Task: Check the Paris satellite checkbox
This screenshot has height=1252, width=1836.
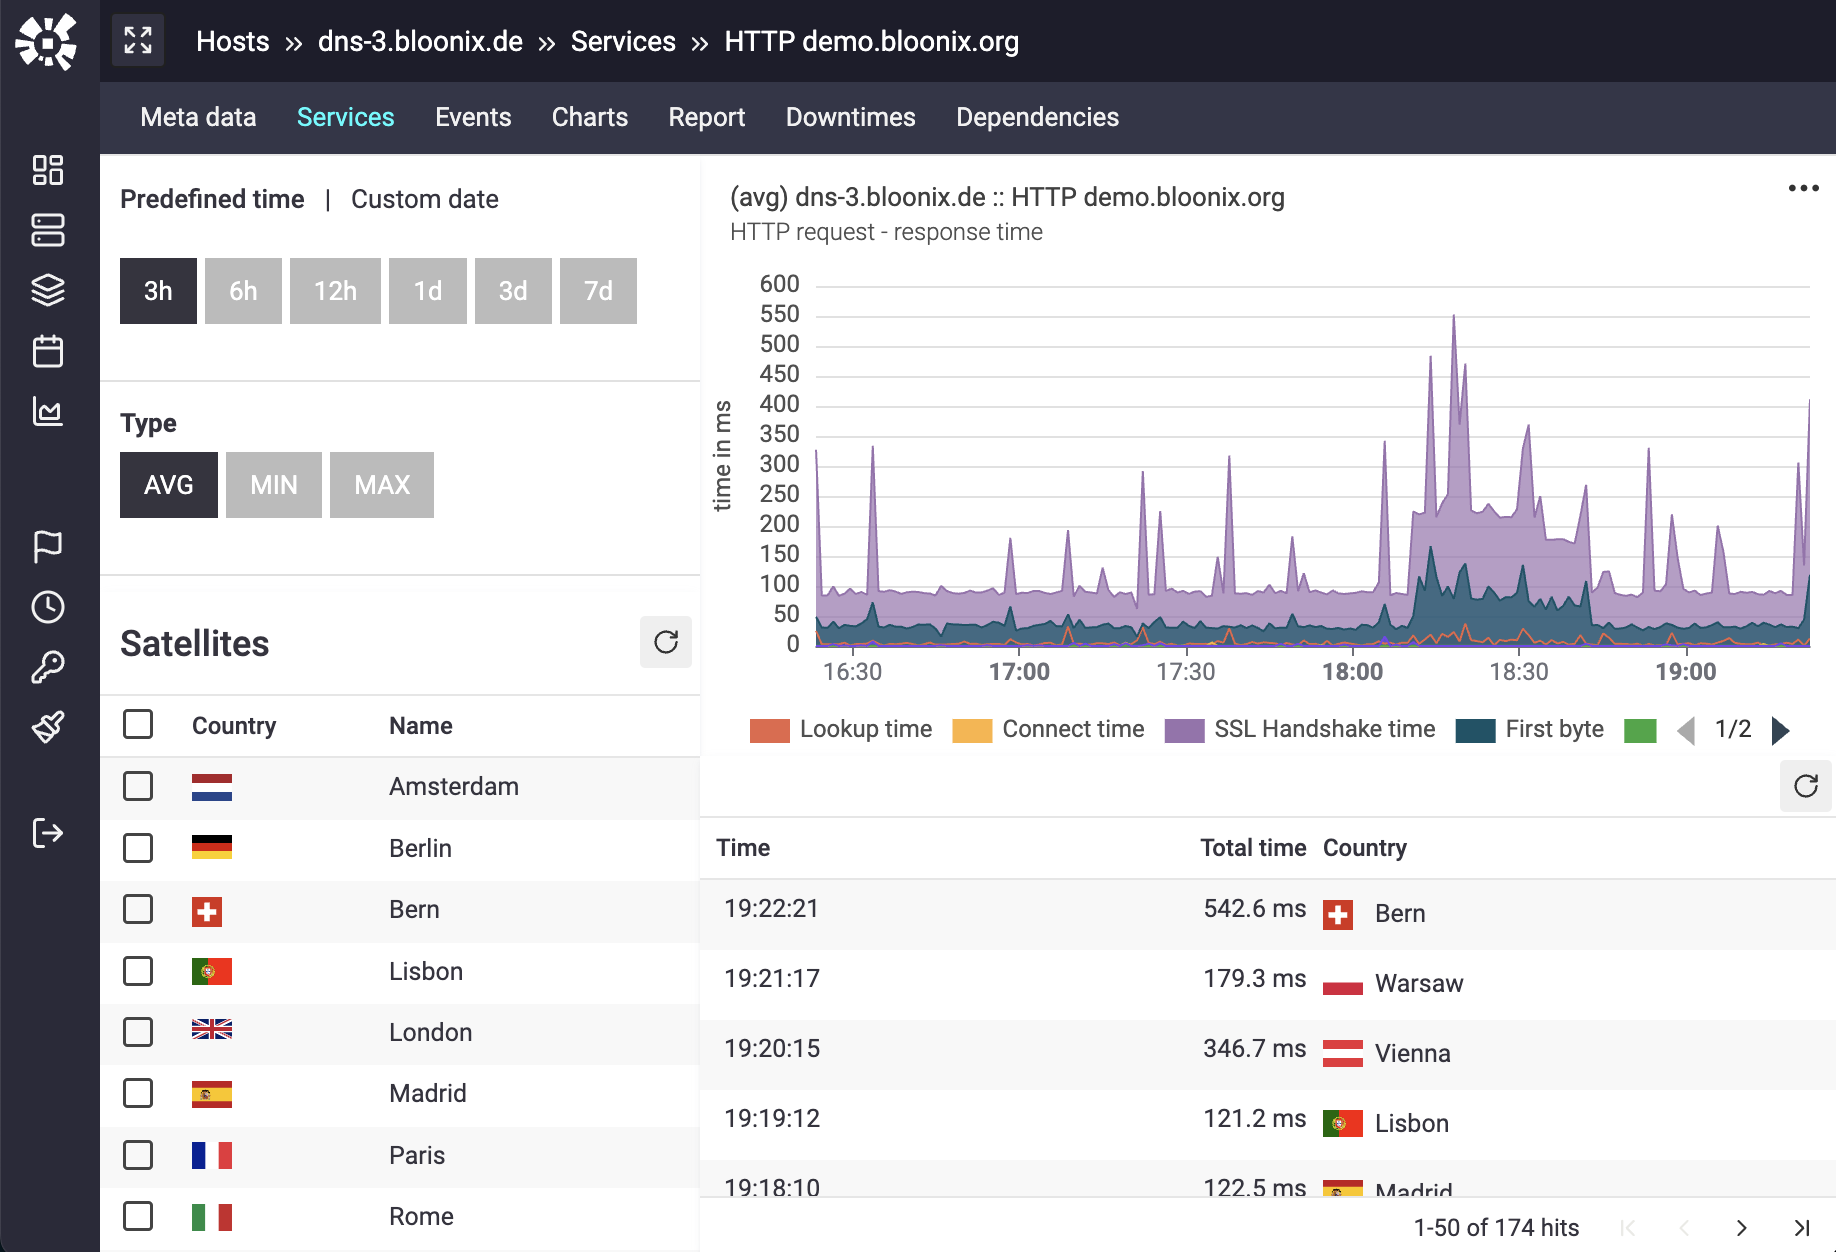Action: pos(138,1155)
